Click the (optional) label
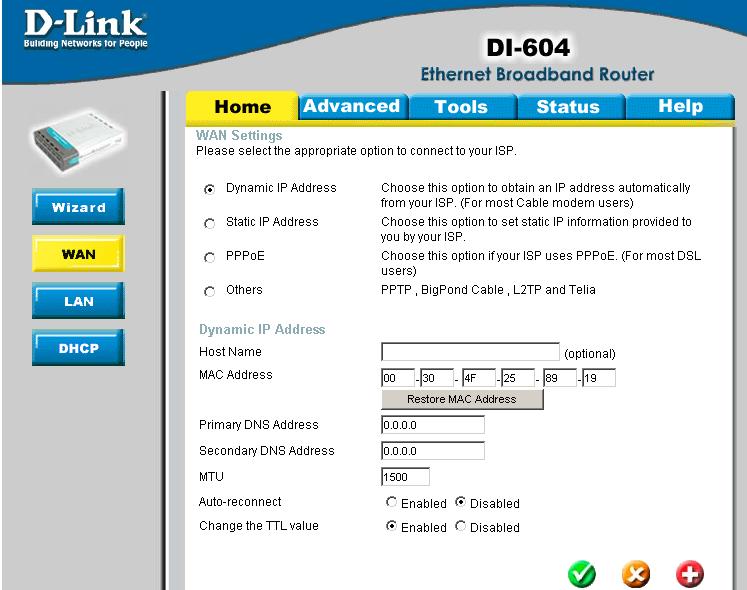747x590 pixels. point(590,354)
